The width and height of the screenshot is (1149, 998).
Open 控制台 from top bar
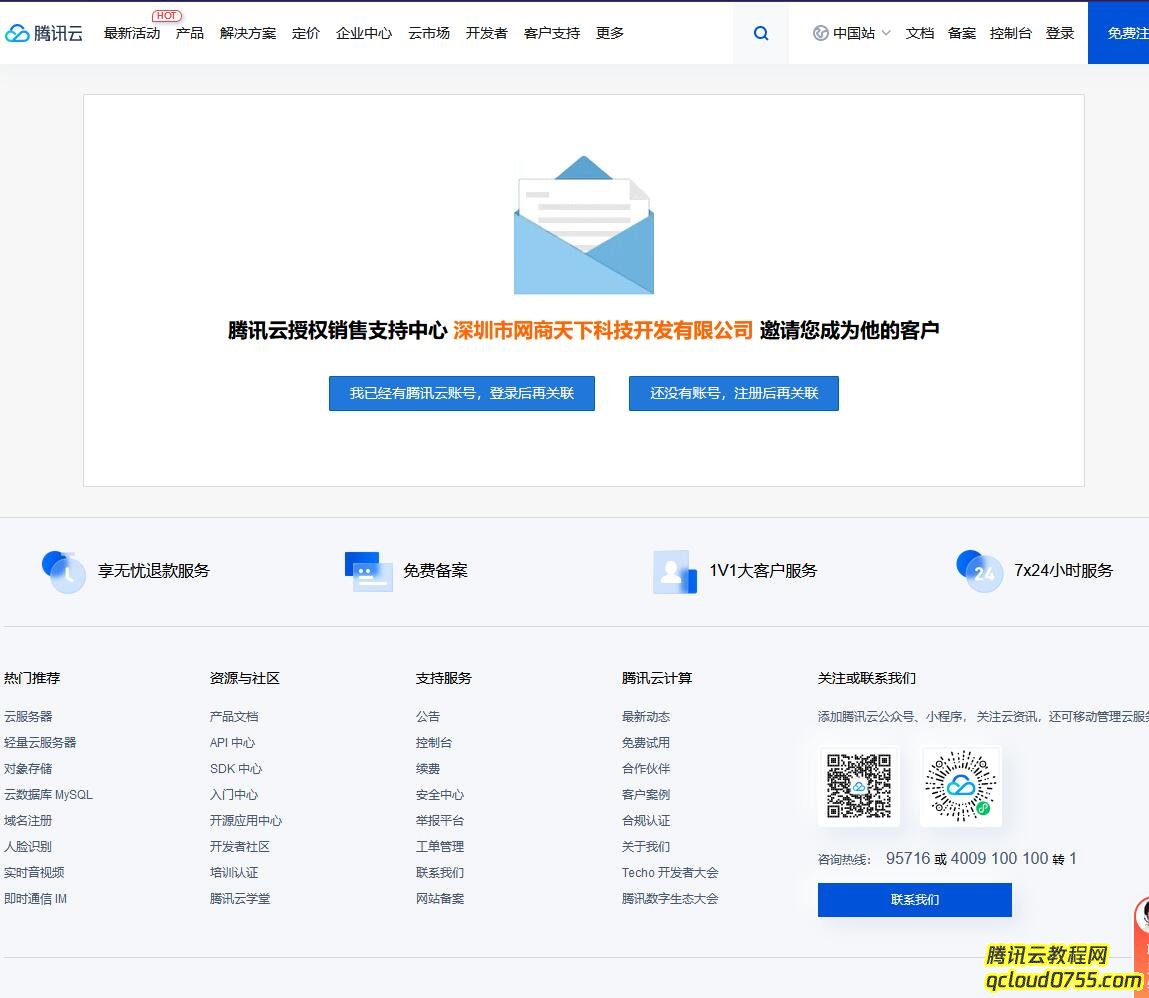pos(1011,33)
